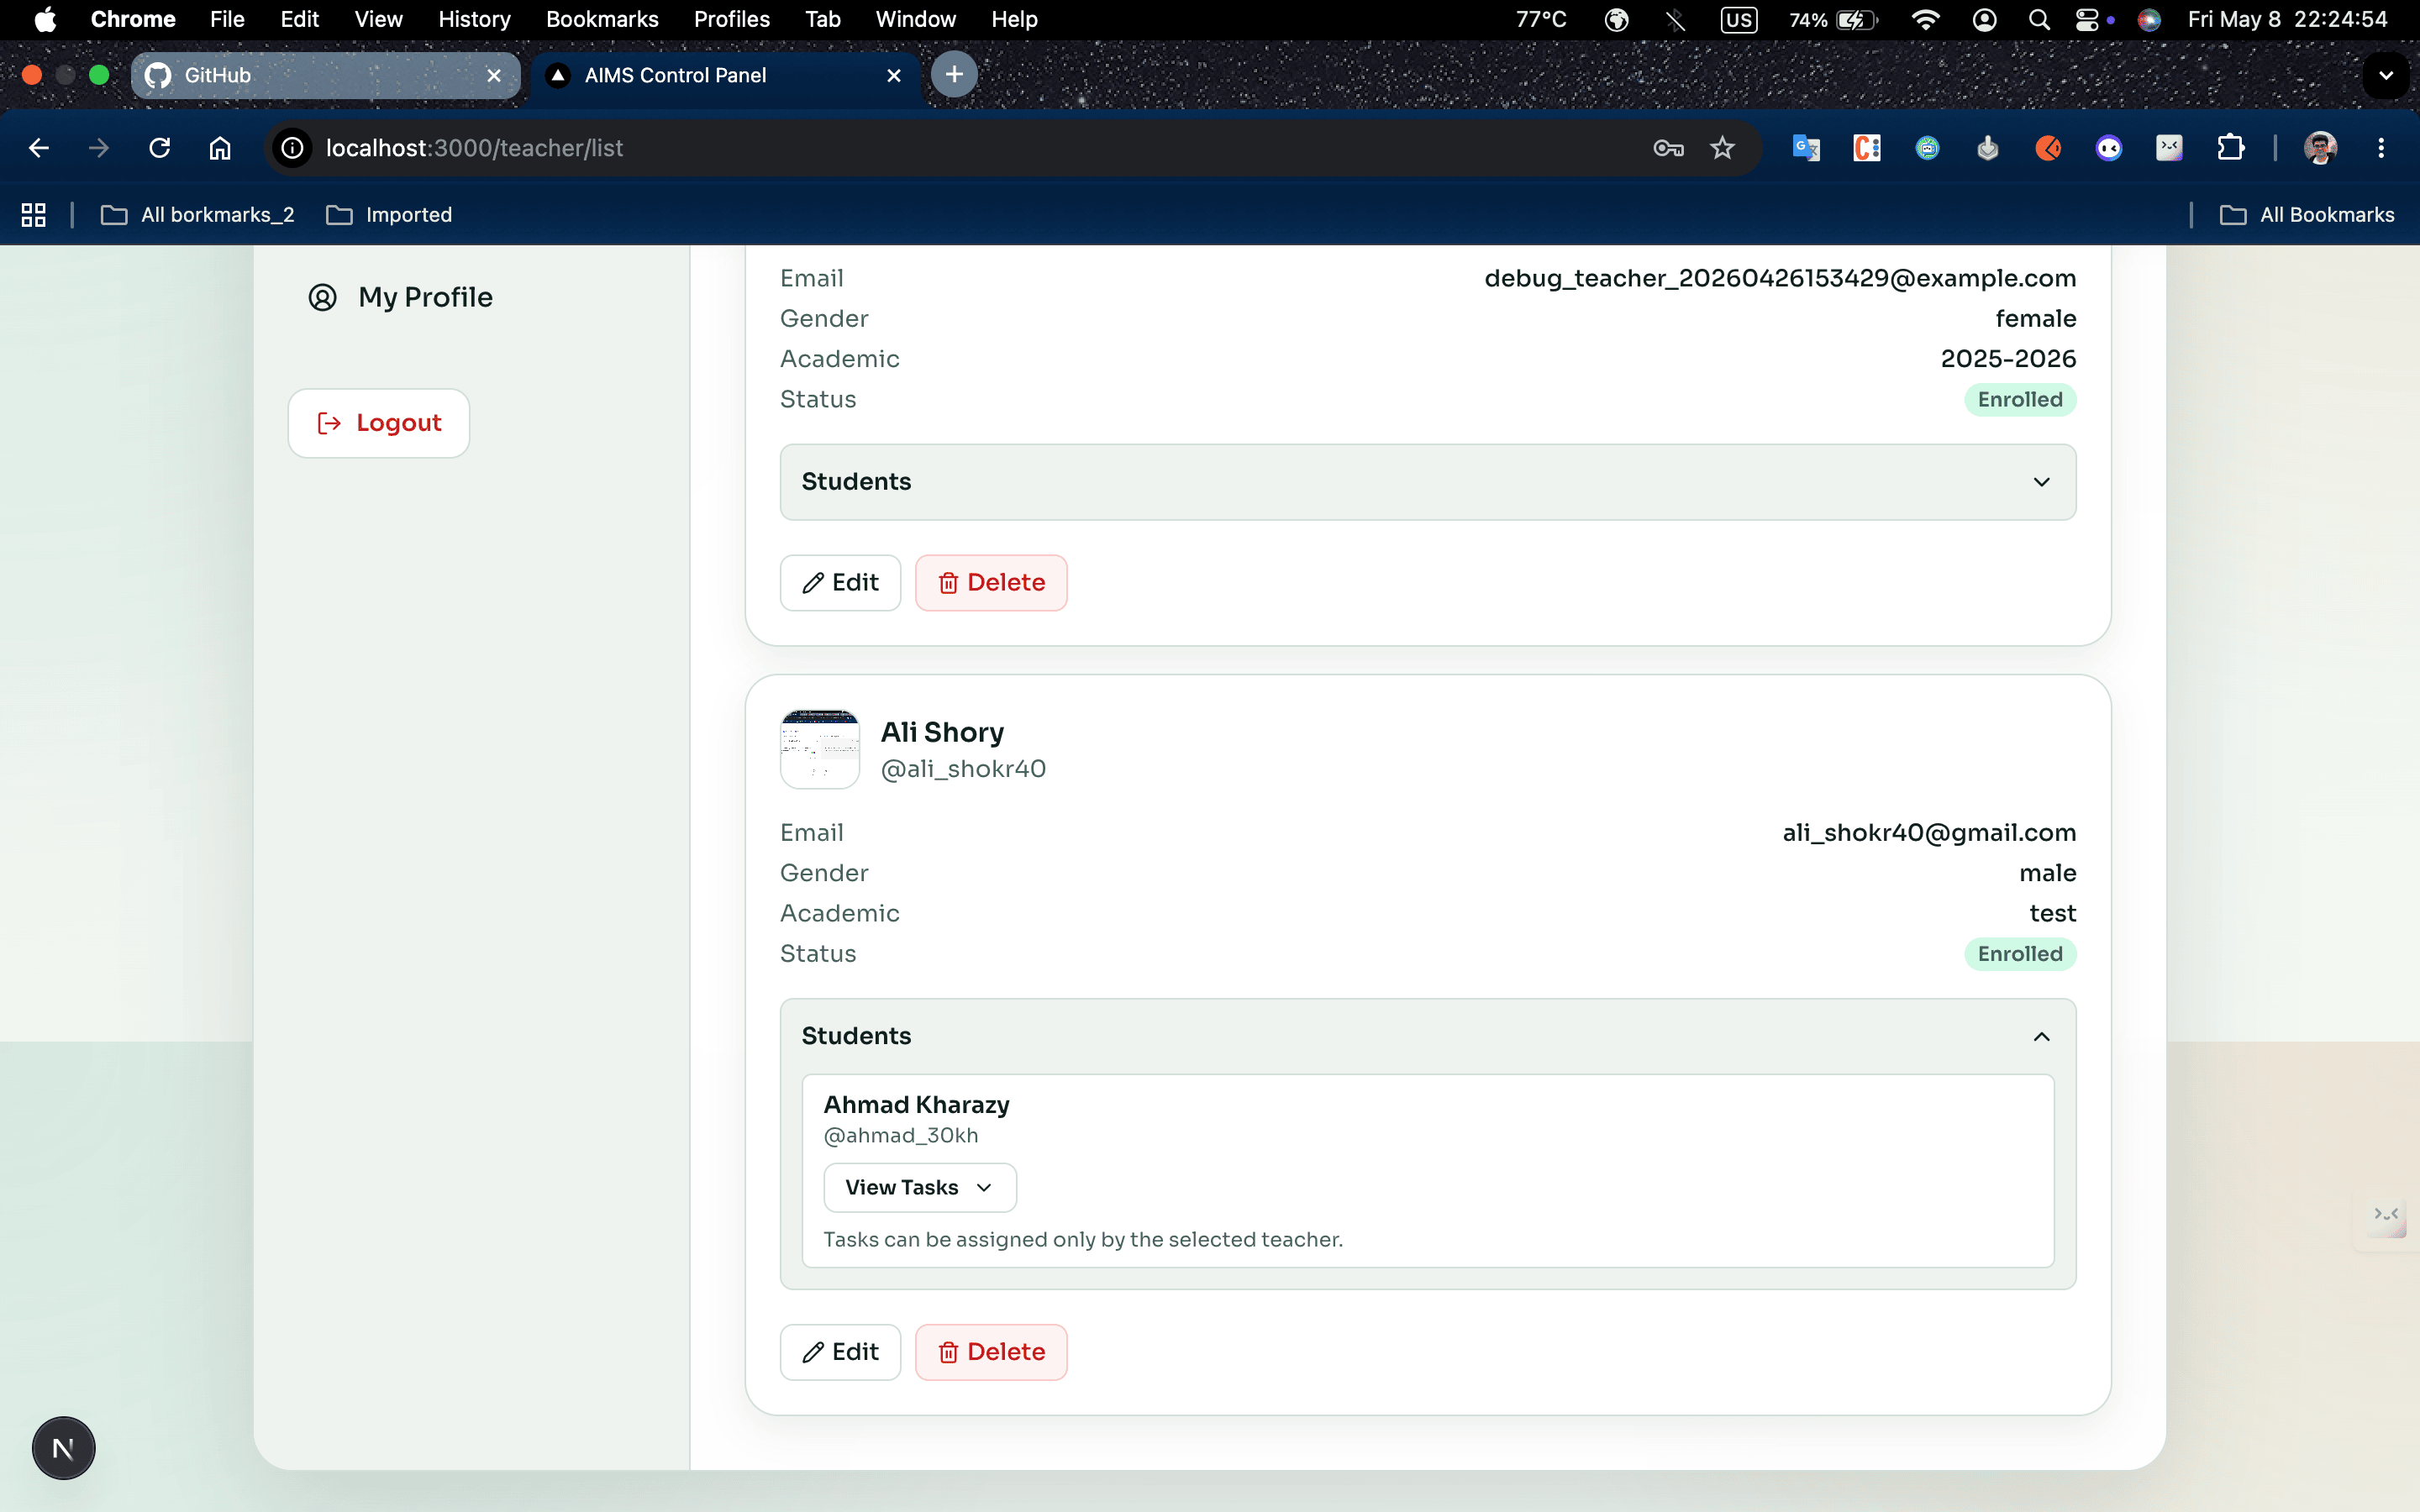Viewport: 2420px width, 1512px height.
Task: Open macOS Control Center
Action: (x=2087, y=20)
